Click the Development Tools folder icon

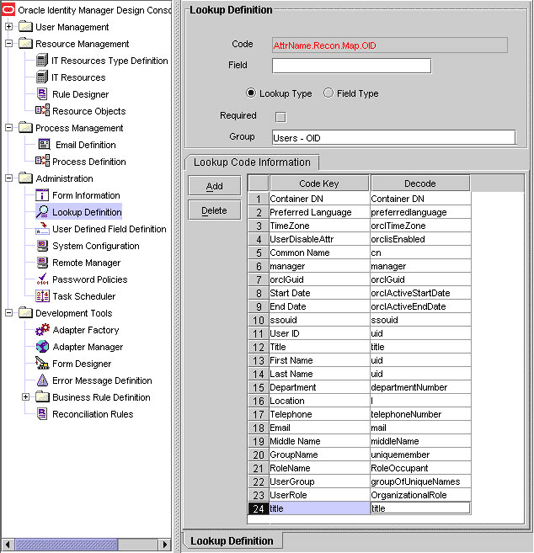point(26,313)
